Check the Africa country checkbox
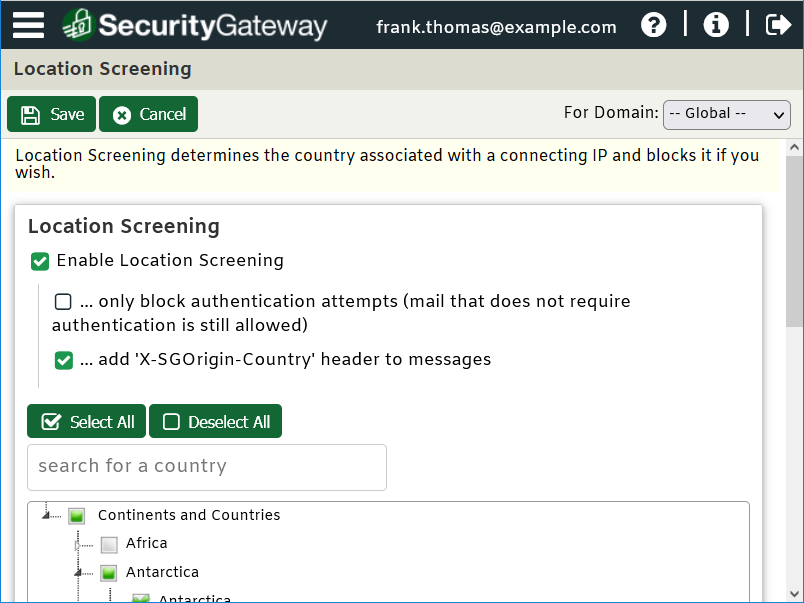This screenshot has width=804, height=603. [108, 544]
